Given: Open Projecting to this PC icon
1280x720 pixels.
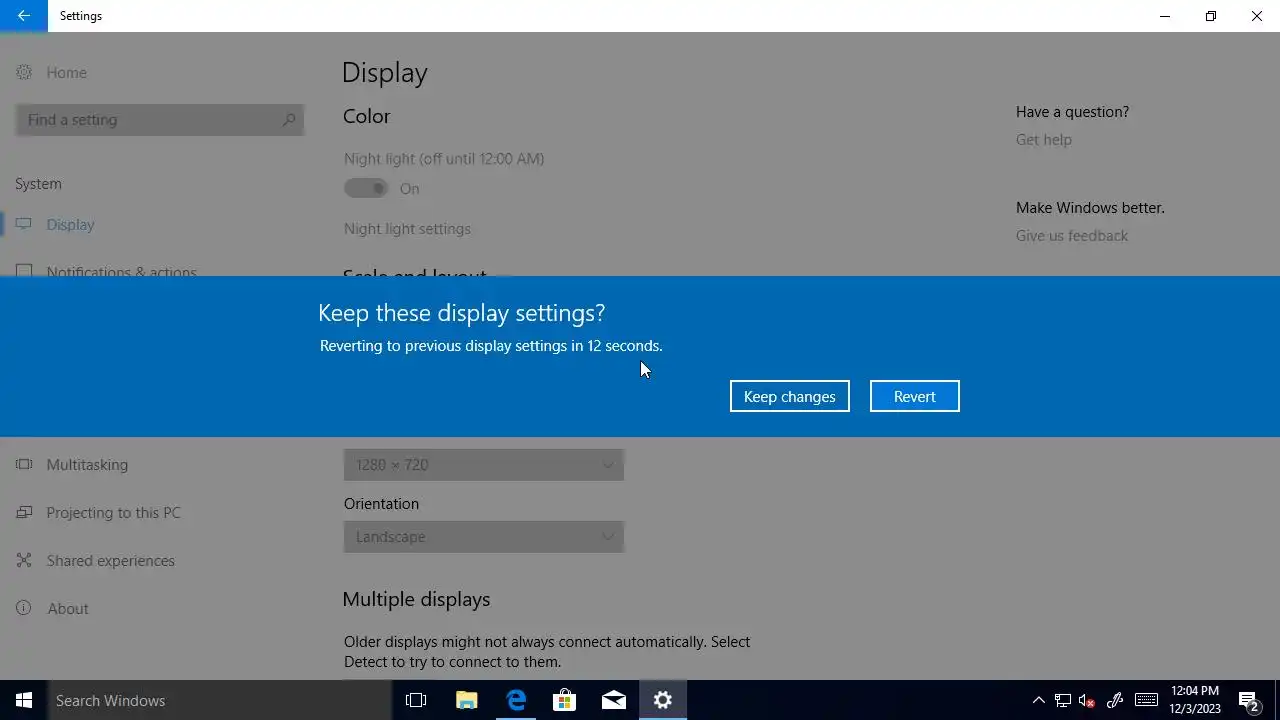Looking at the screenshot, I should (24, 512).
